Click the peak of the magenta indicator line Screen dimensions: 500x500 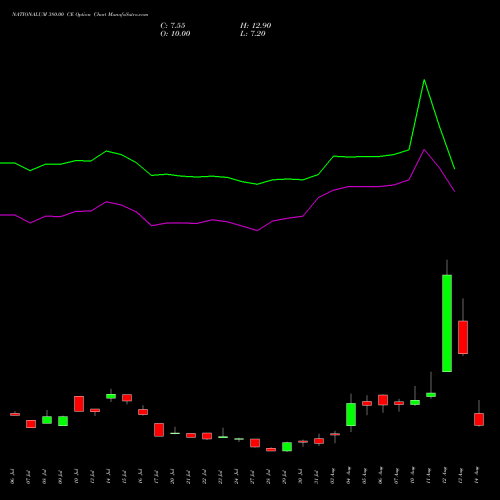(x=424, y=150)
